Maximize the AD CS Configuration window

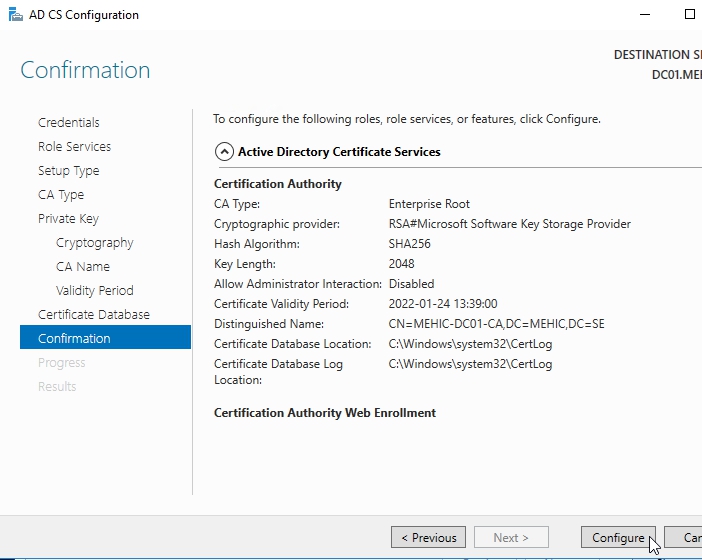(x=689, y=15)
